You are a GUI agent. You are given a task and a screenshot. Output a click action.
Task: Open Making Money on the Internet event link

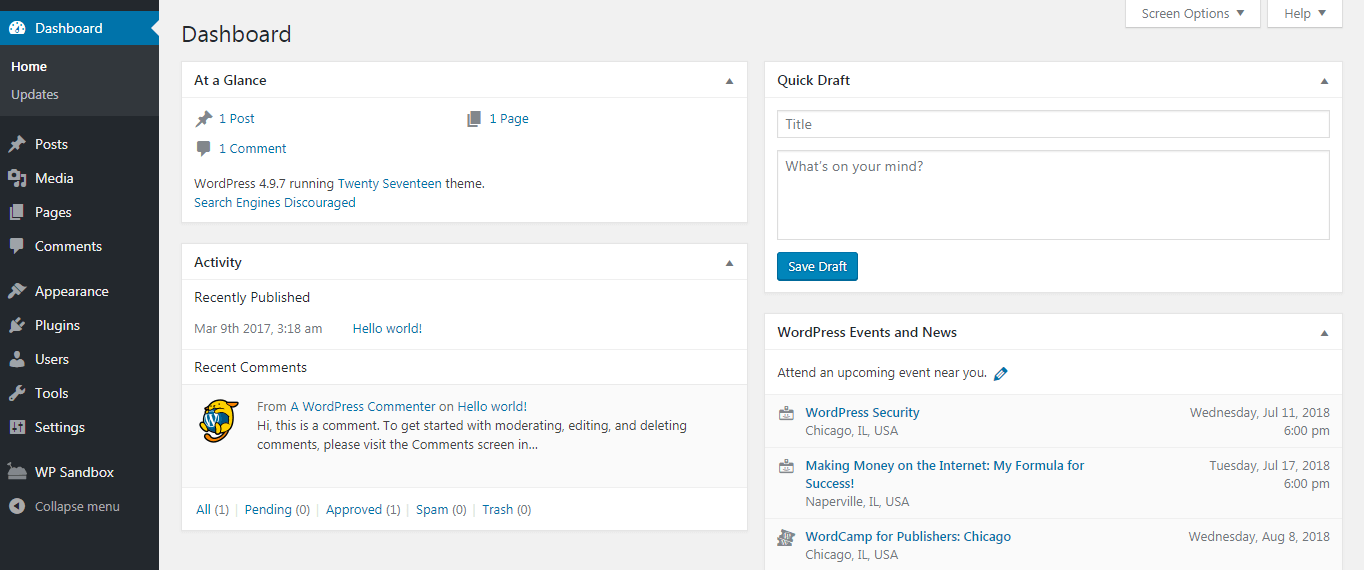coord(945,474)
